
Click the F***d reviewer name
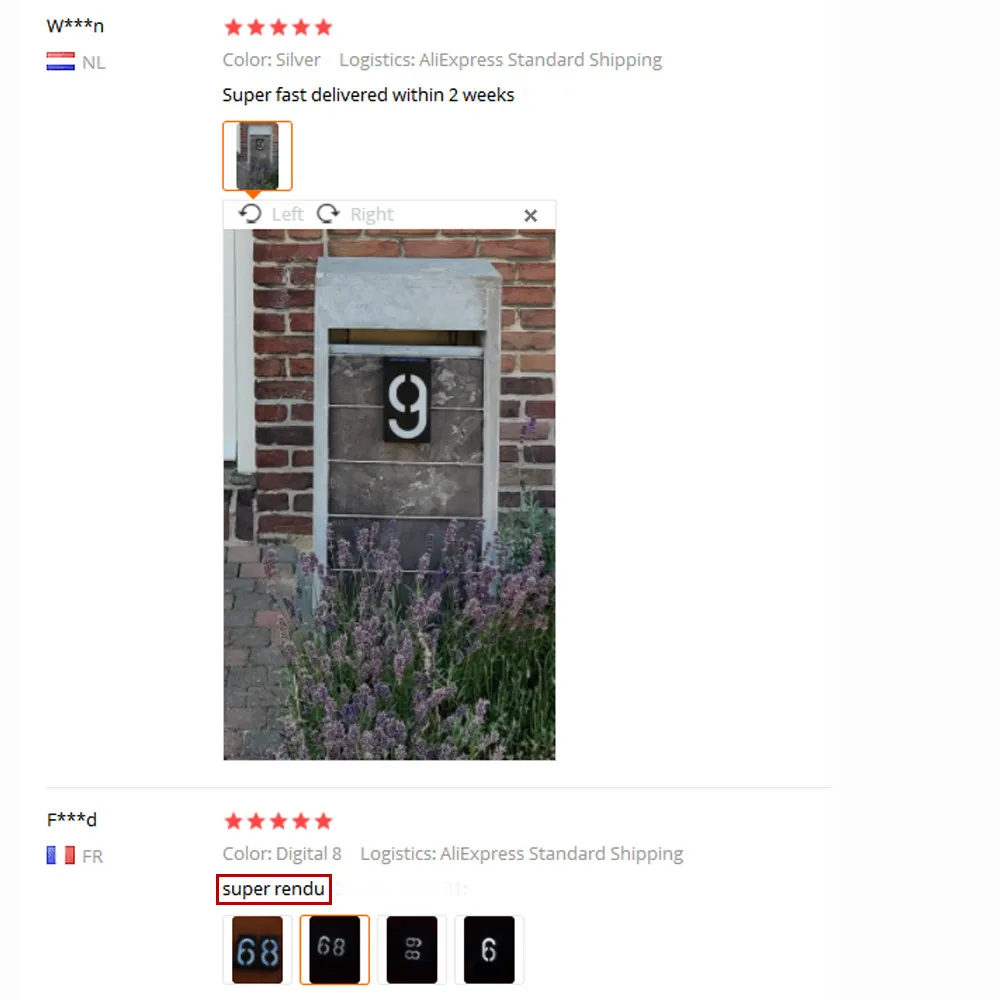click(71, 820)
